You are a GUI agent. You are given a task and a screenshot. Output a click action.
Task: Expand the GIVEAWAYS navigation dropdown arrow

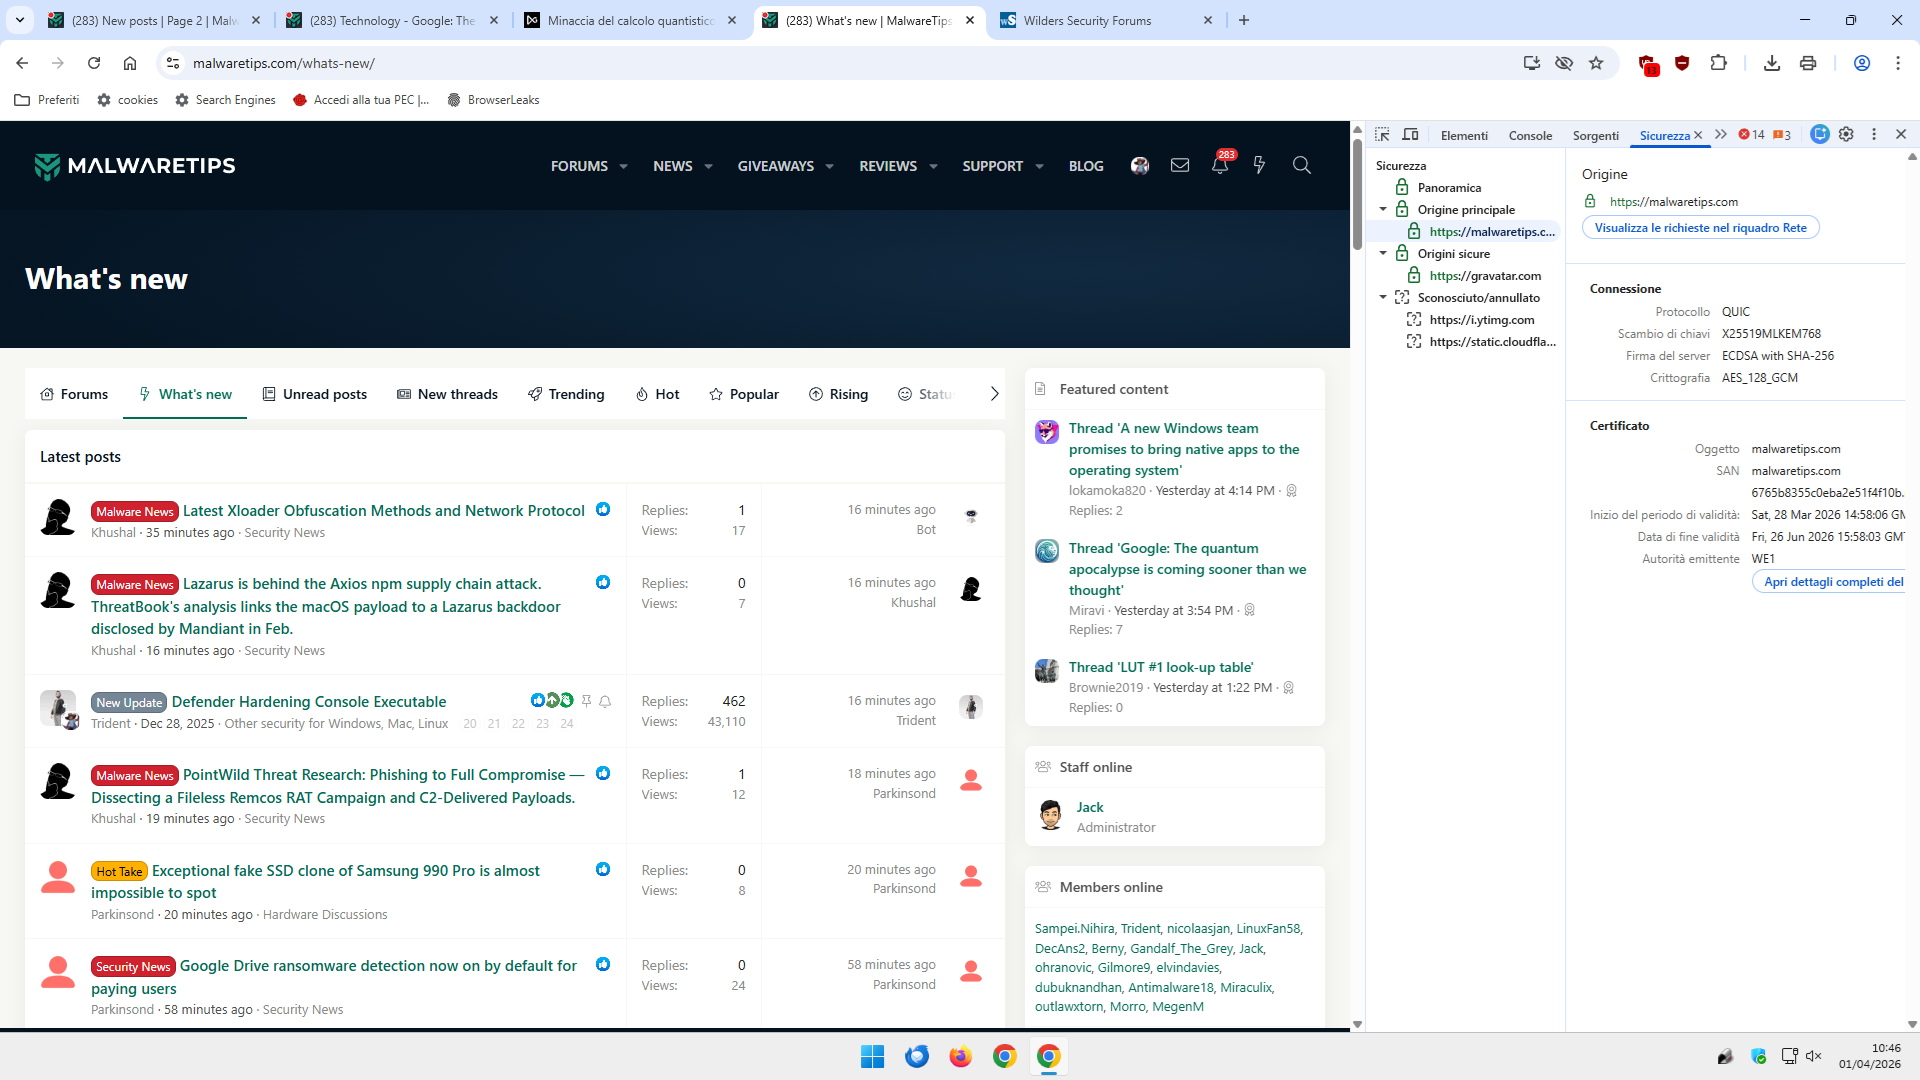coord(829,167)
